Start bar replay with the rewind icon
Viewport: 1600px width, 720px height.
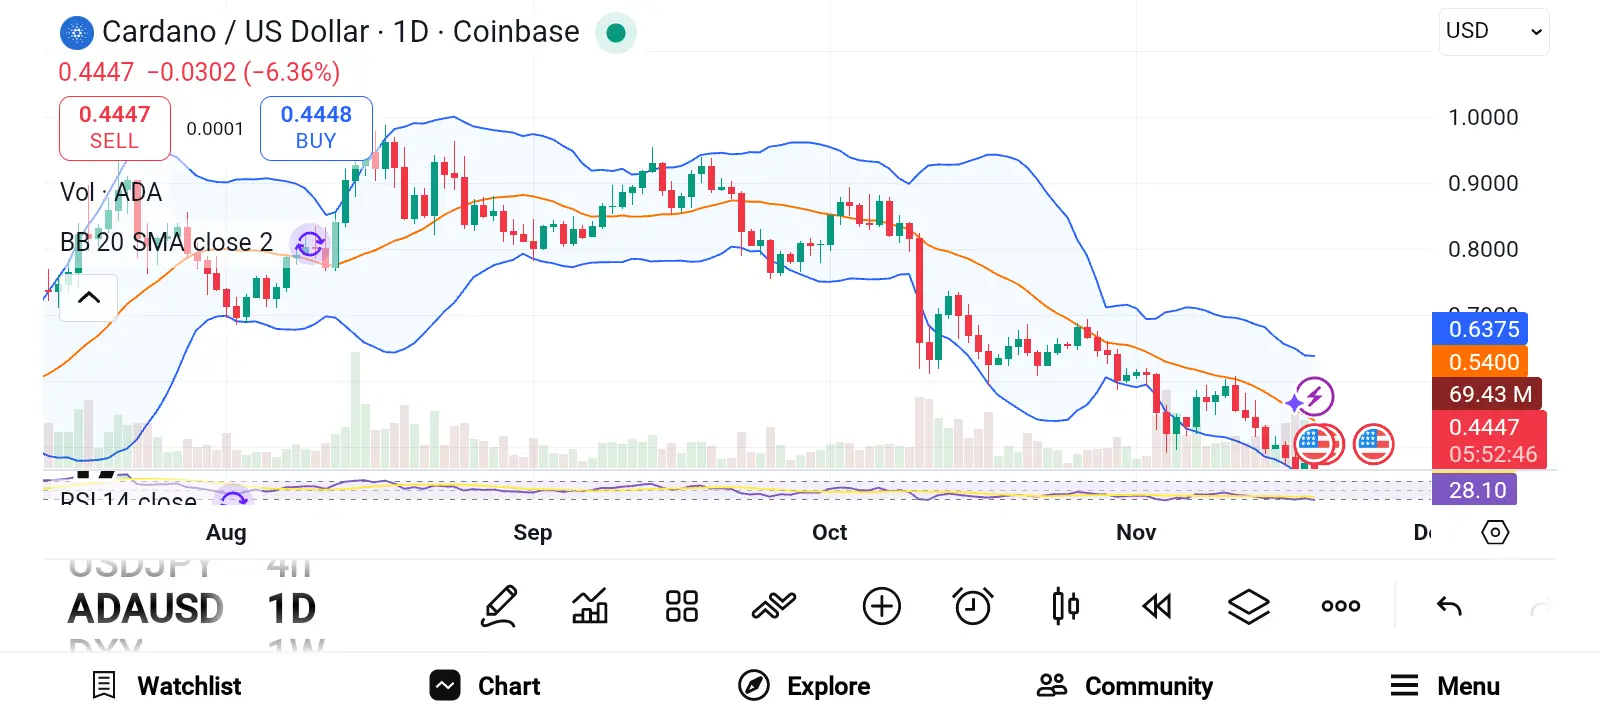(1157, 606)
